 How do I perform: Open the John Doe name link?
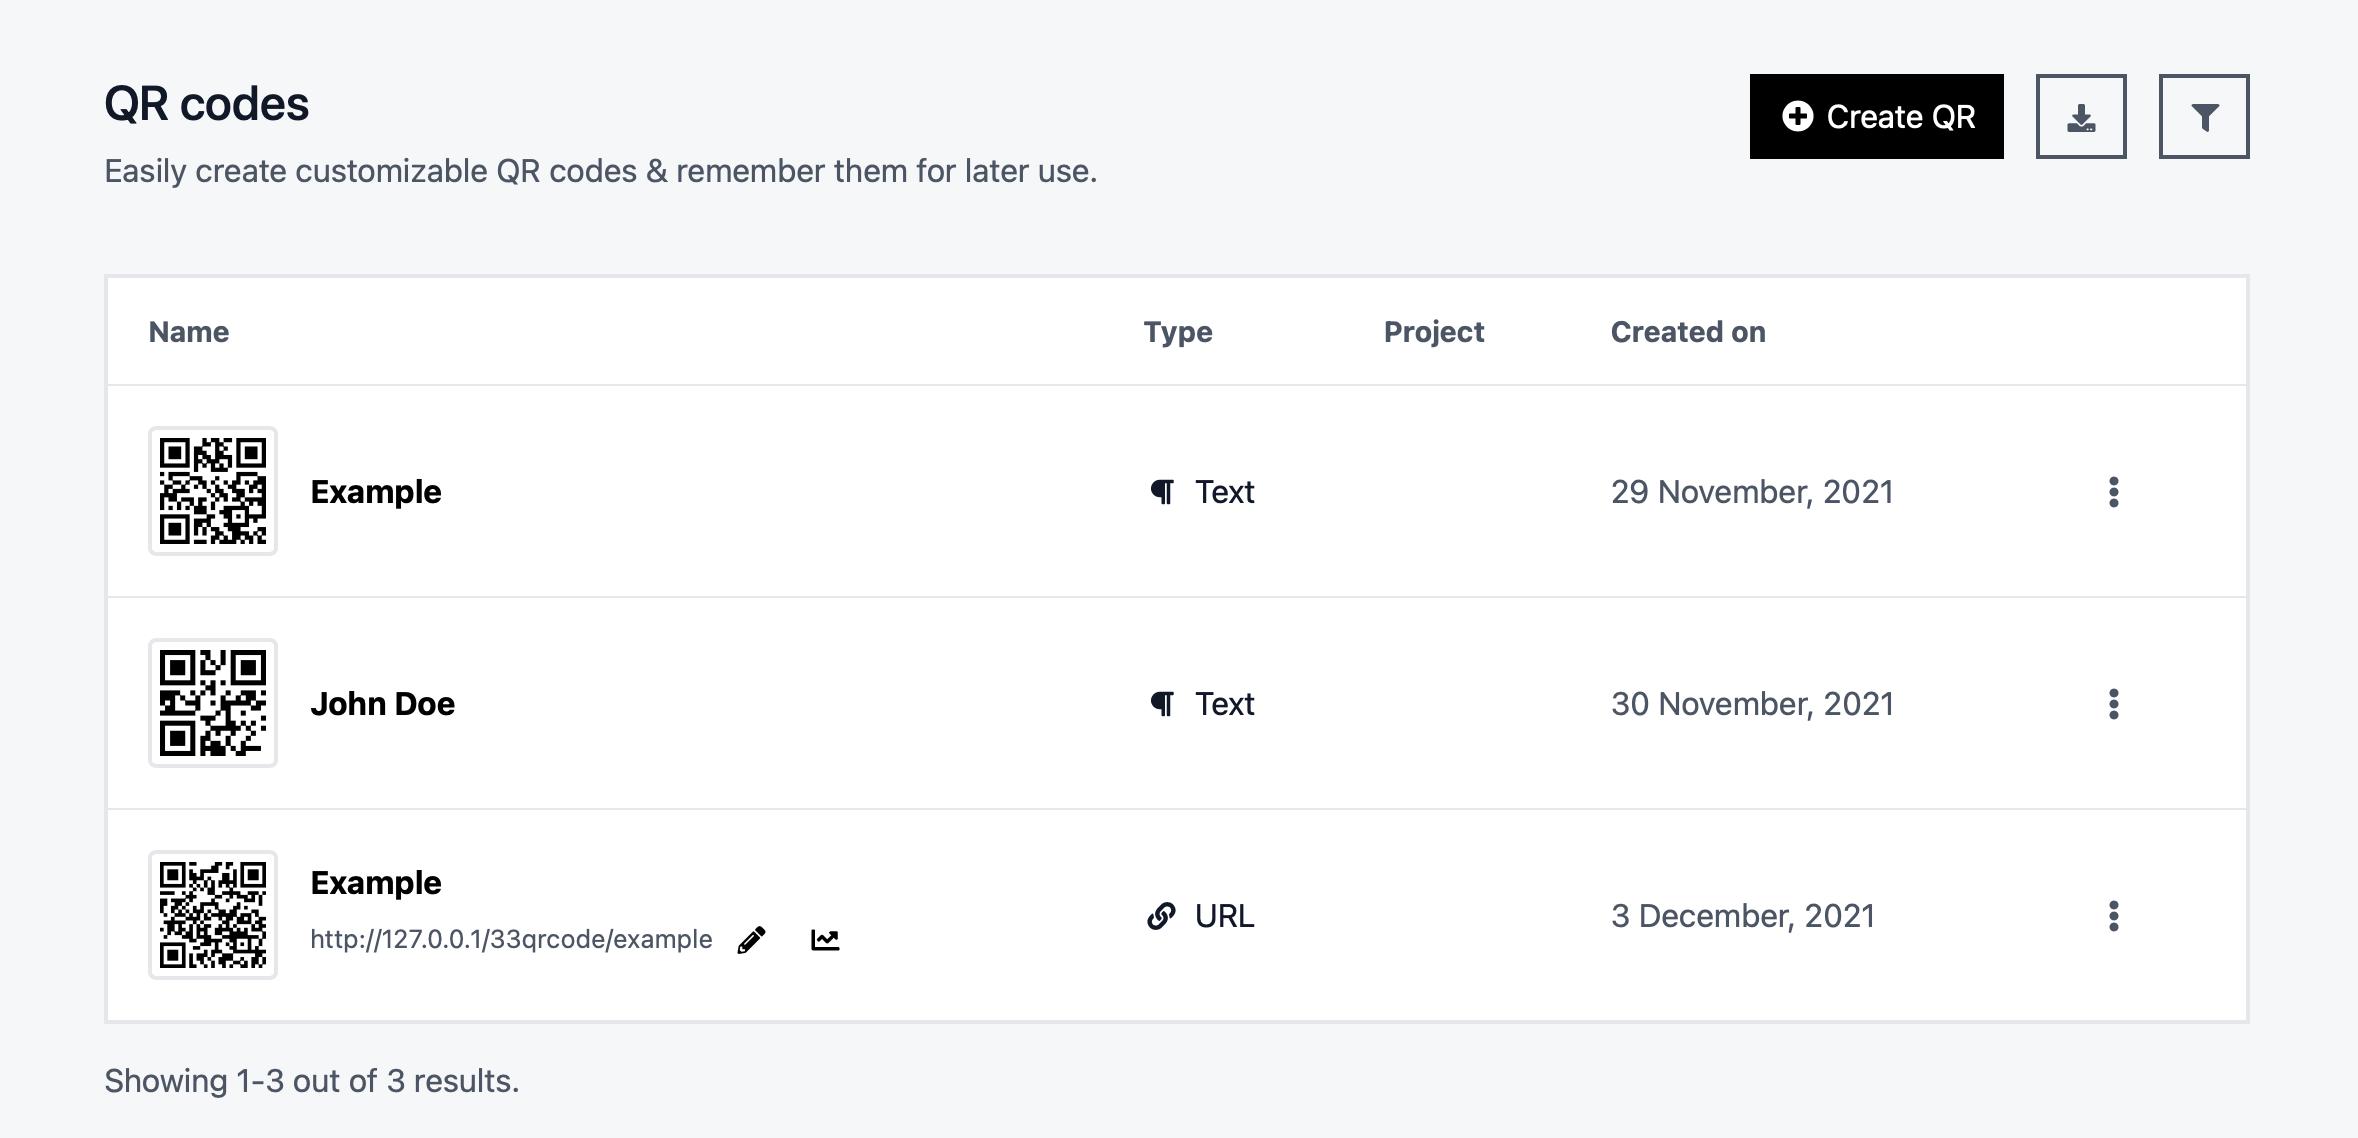coord(382,704)
